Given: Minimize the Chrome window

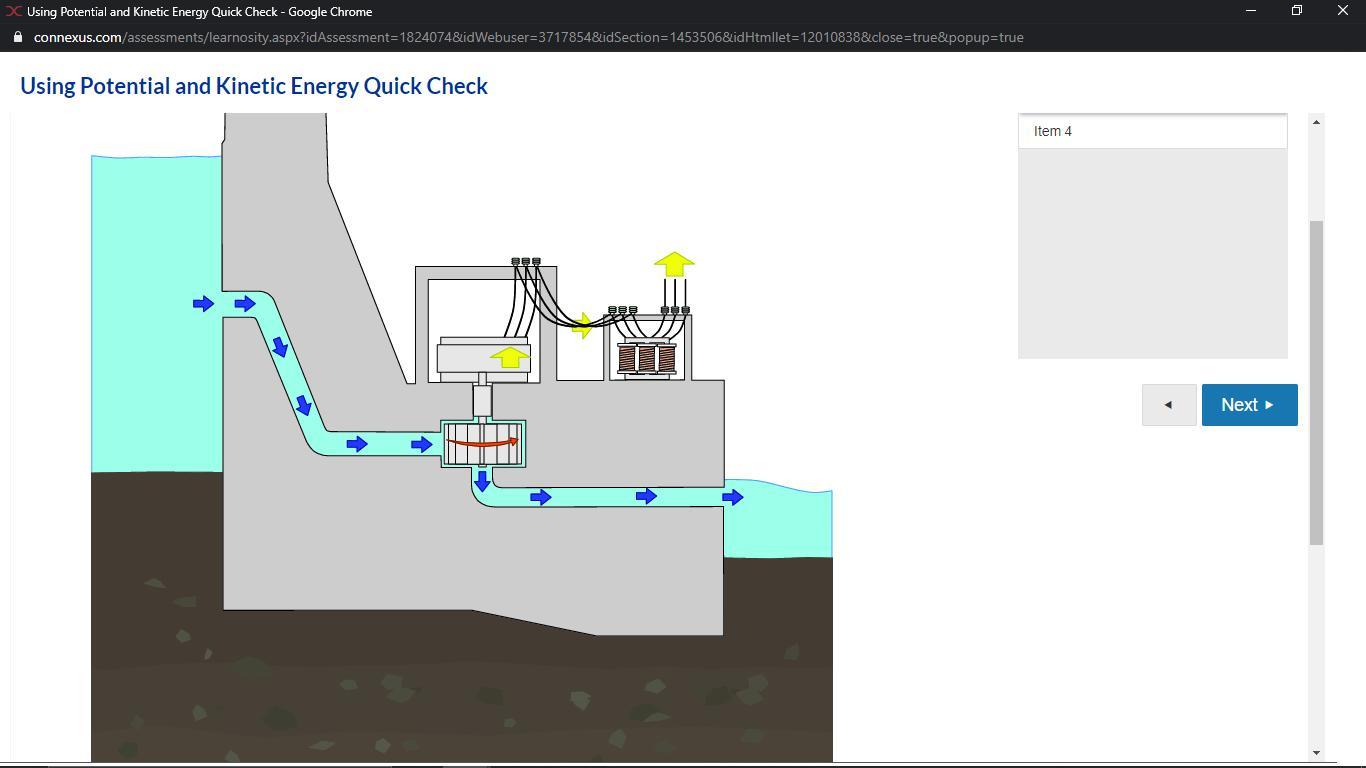Looking at the screenshot, I should coord(1250,11).
